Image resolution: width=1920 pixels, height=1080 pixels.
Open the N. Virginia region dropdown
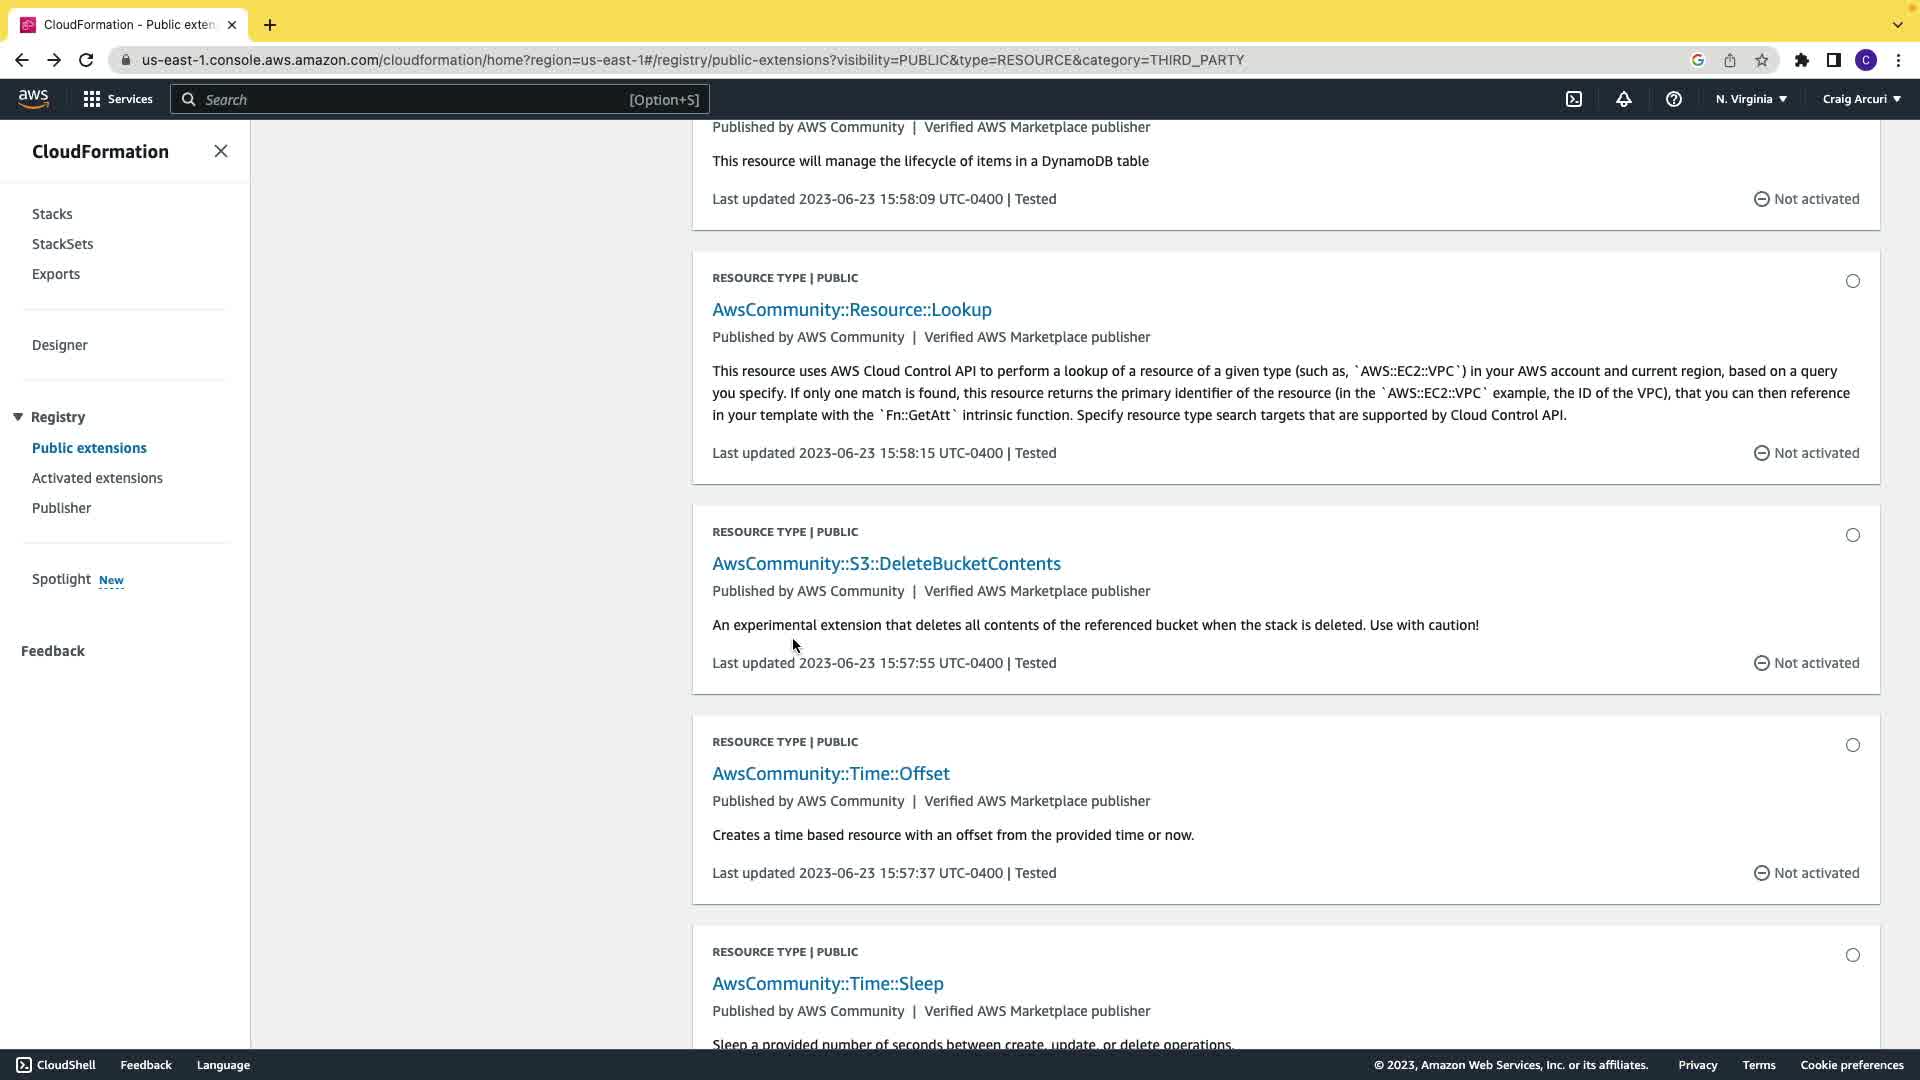pos(1751,99)
